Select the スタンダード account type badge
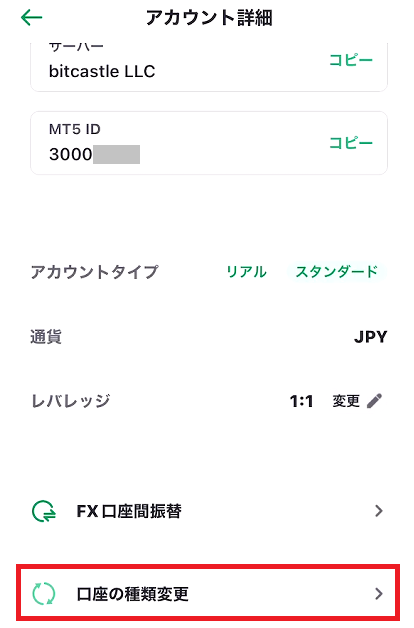 coord(336,272)
